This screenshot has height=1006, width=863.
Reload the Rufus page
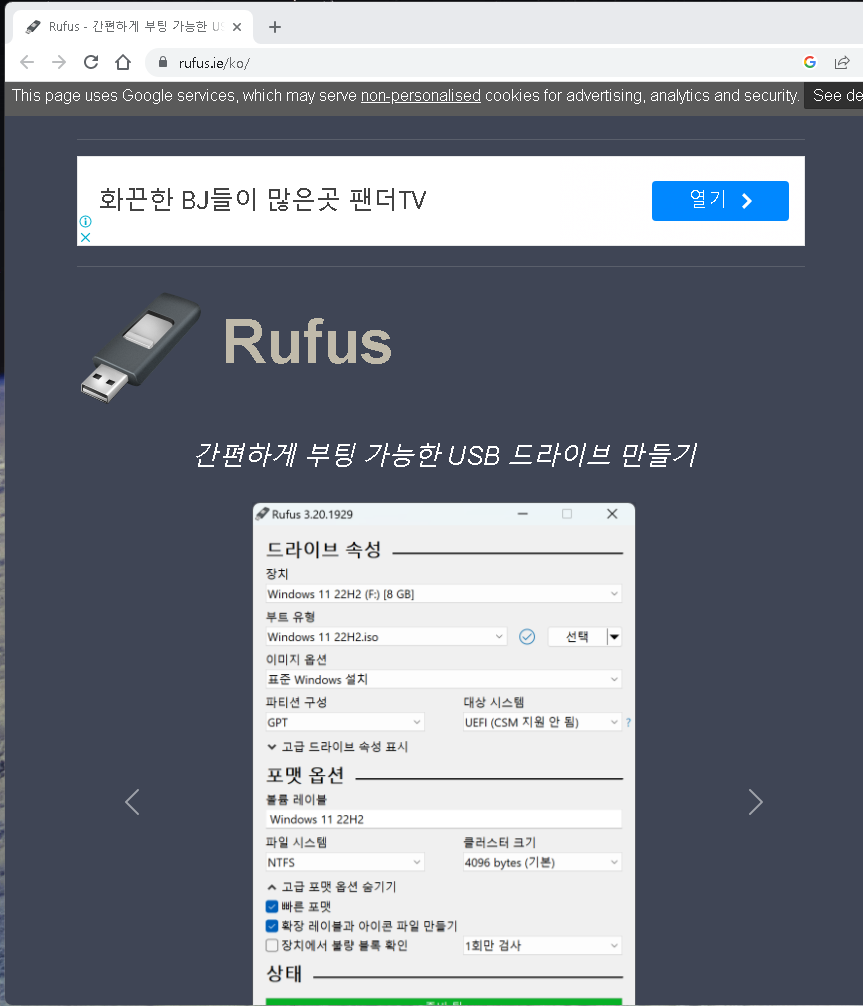pos(91,62)
